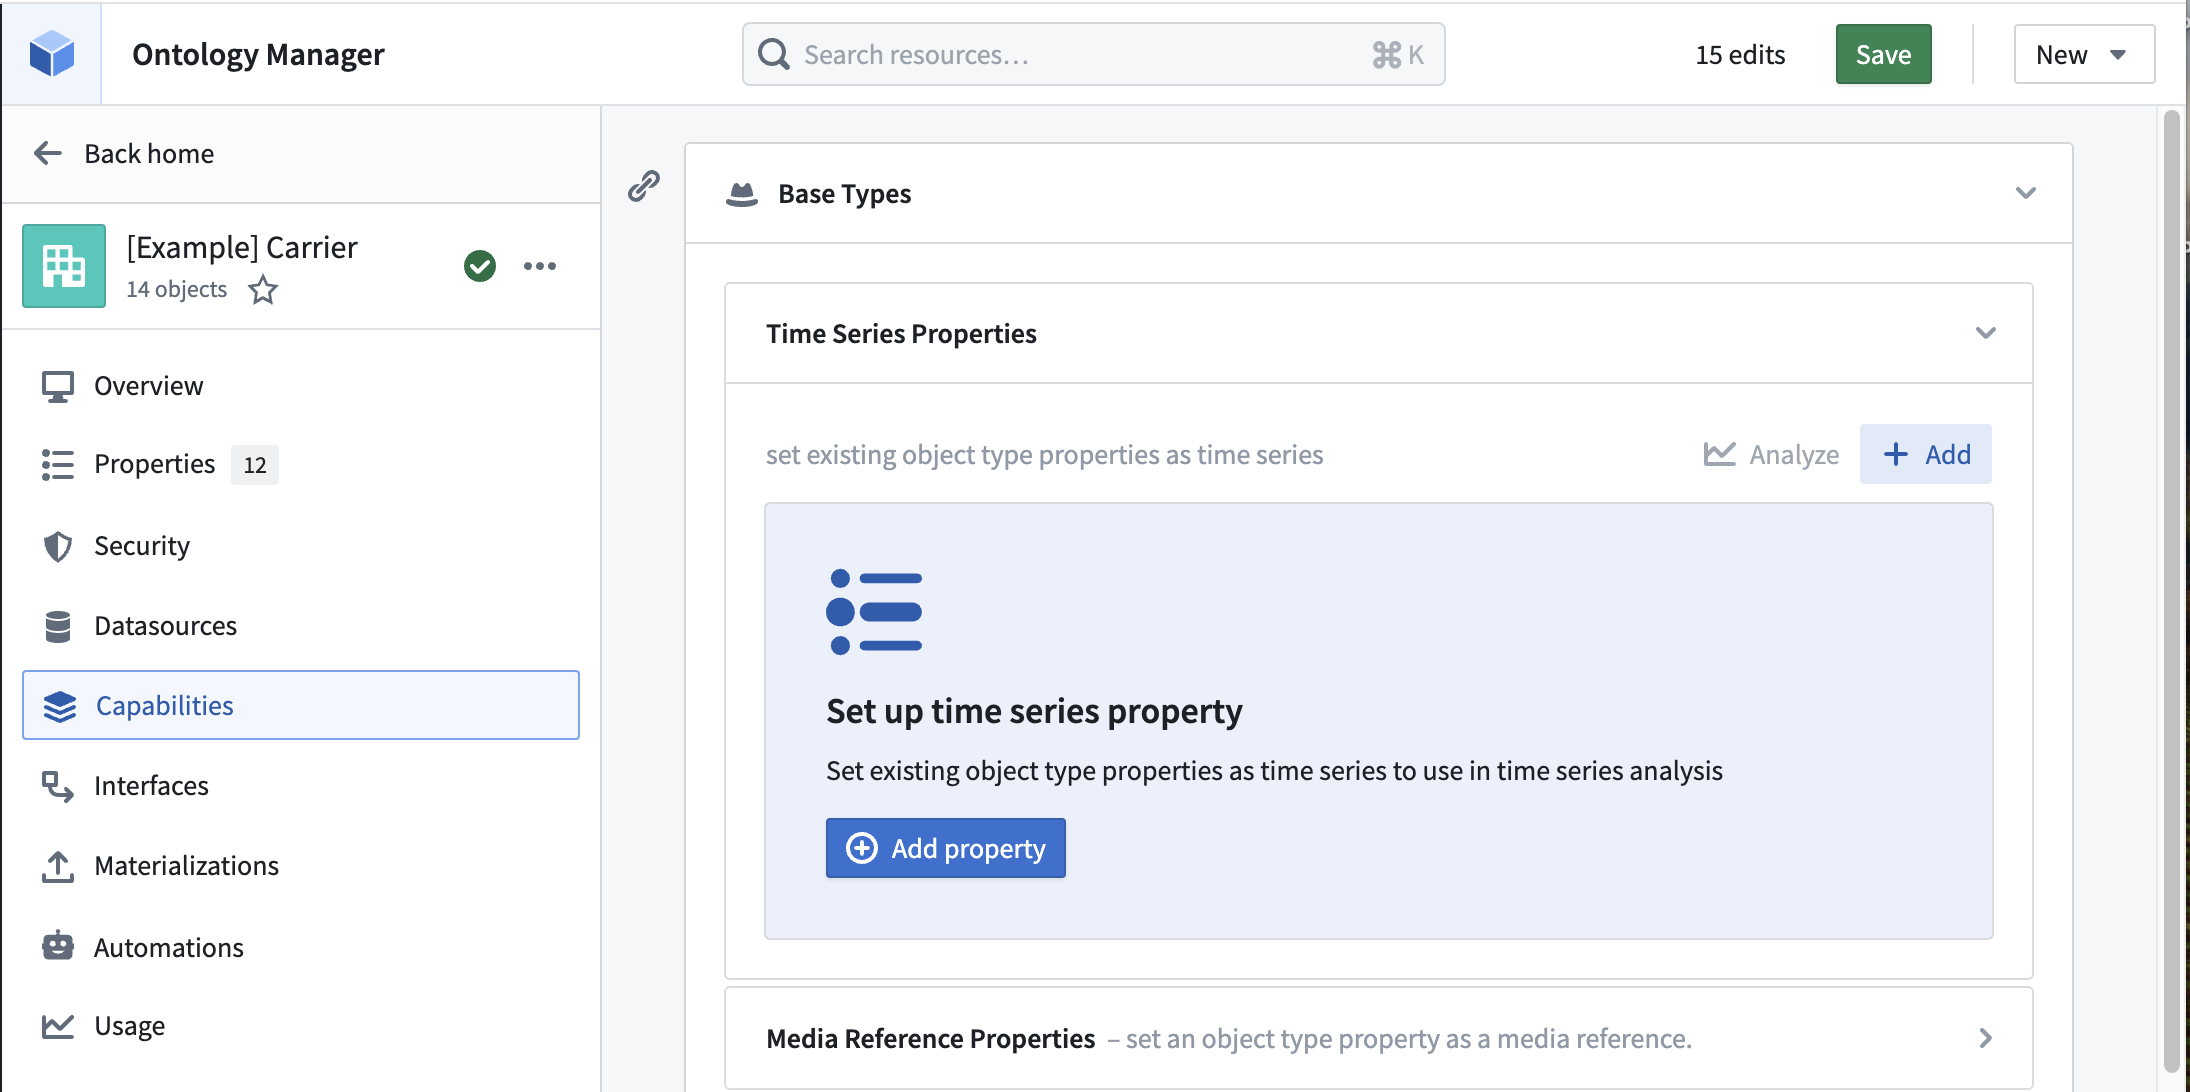Click the 15 edits indicator

[1740, 54]
